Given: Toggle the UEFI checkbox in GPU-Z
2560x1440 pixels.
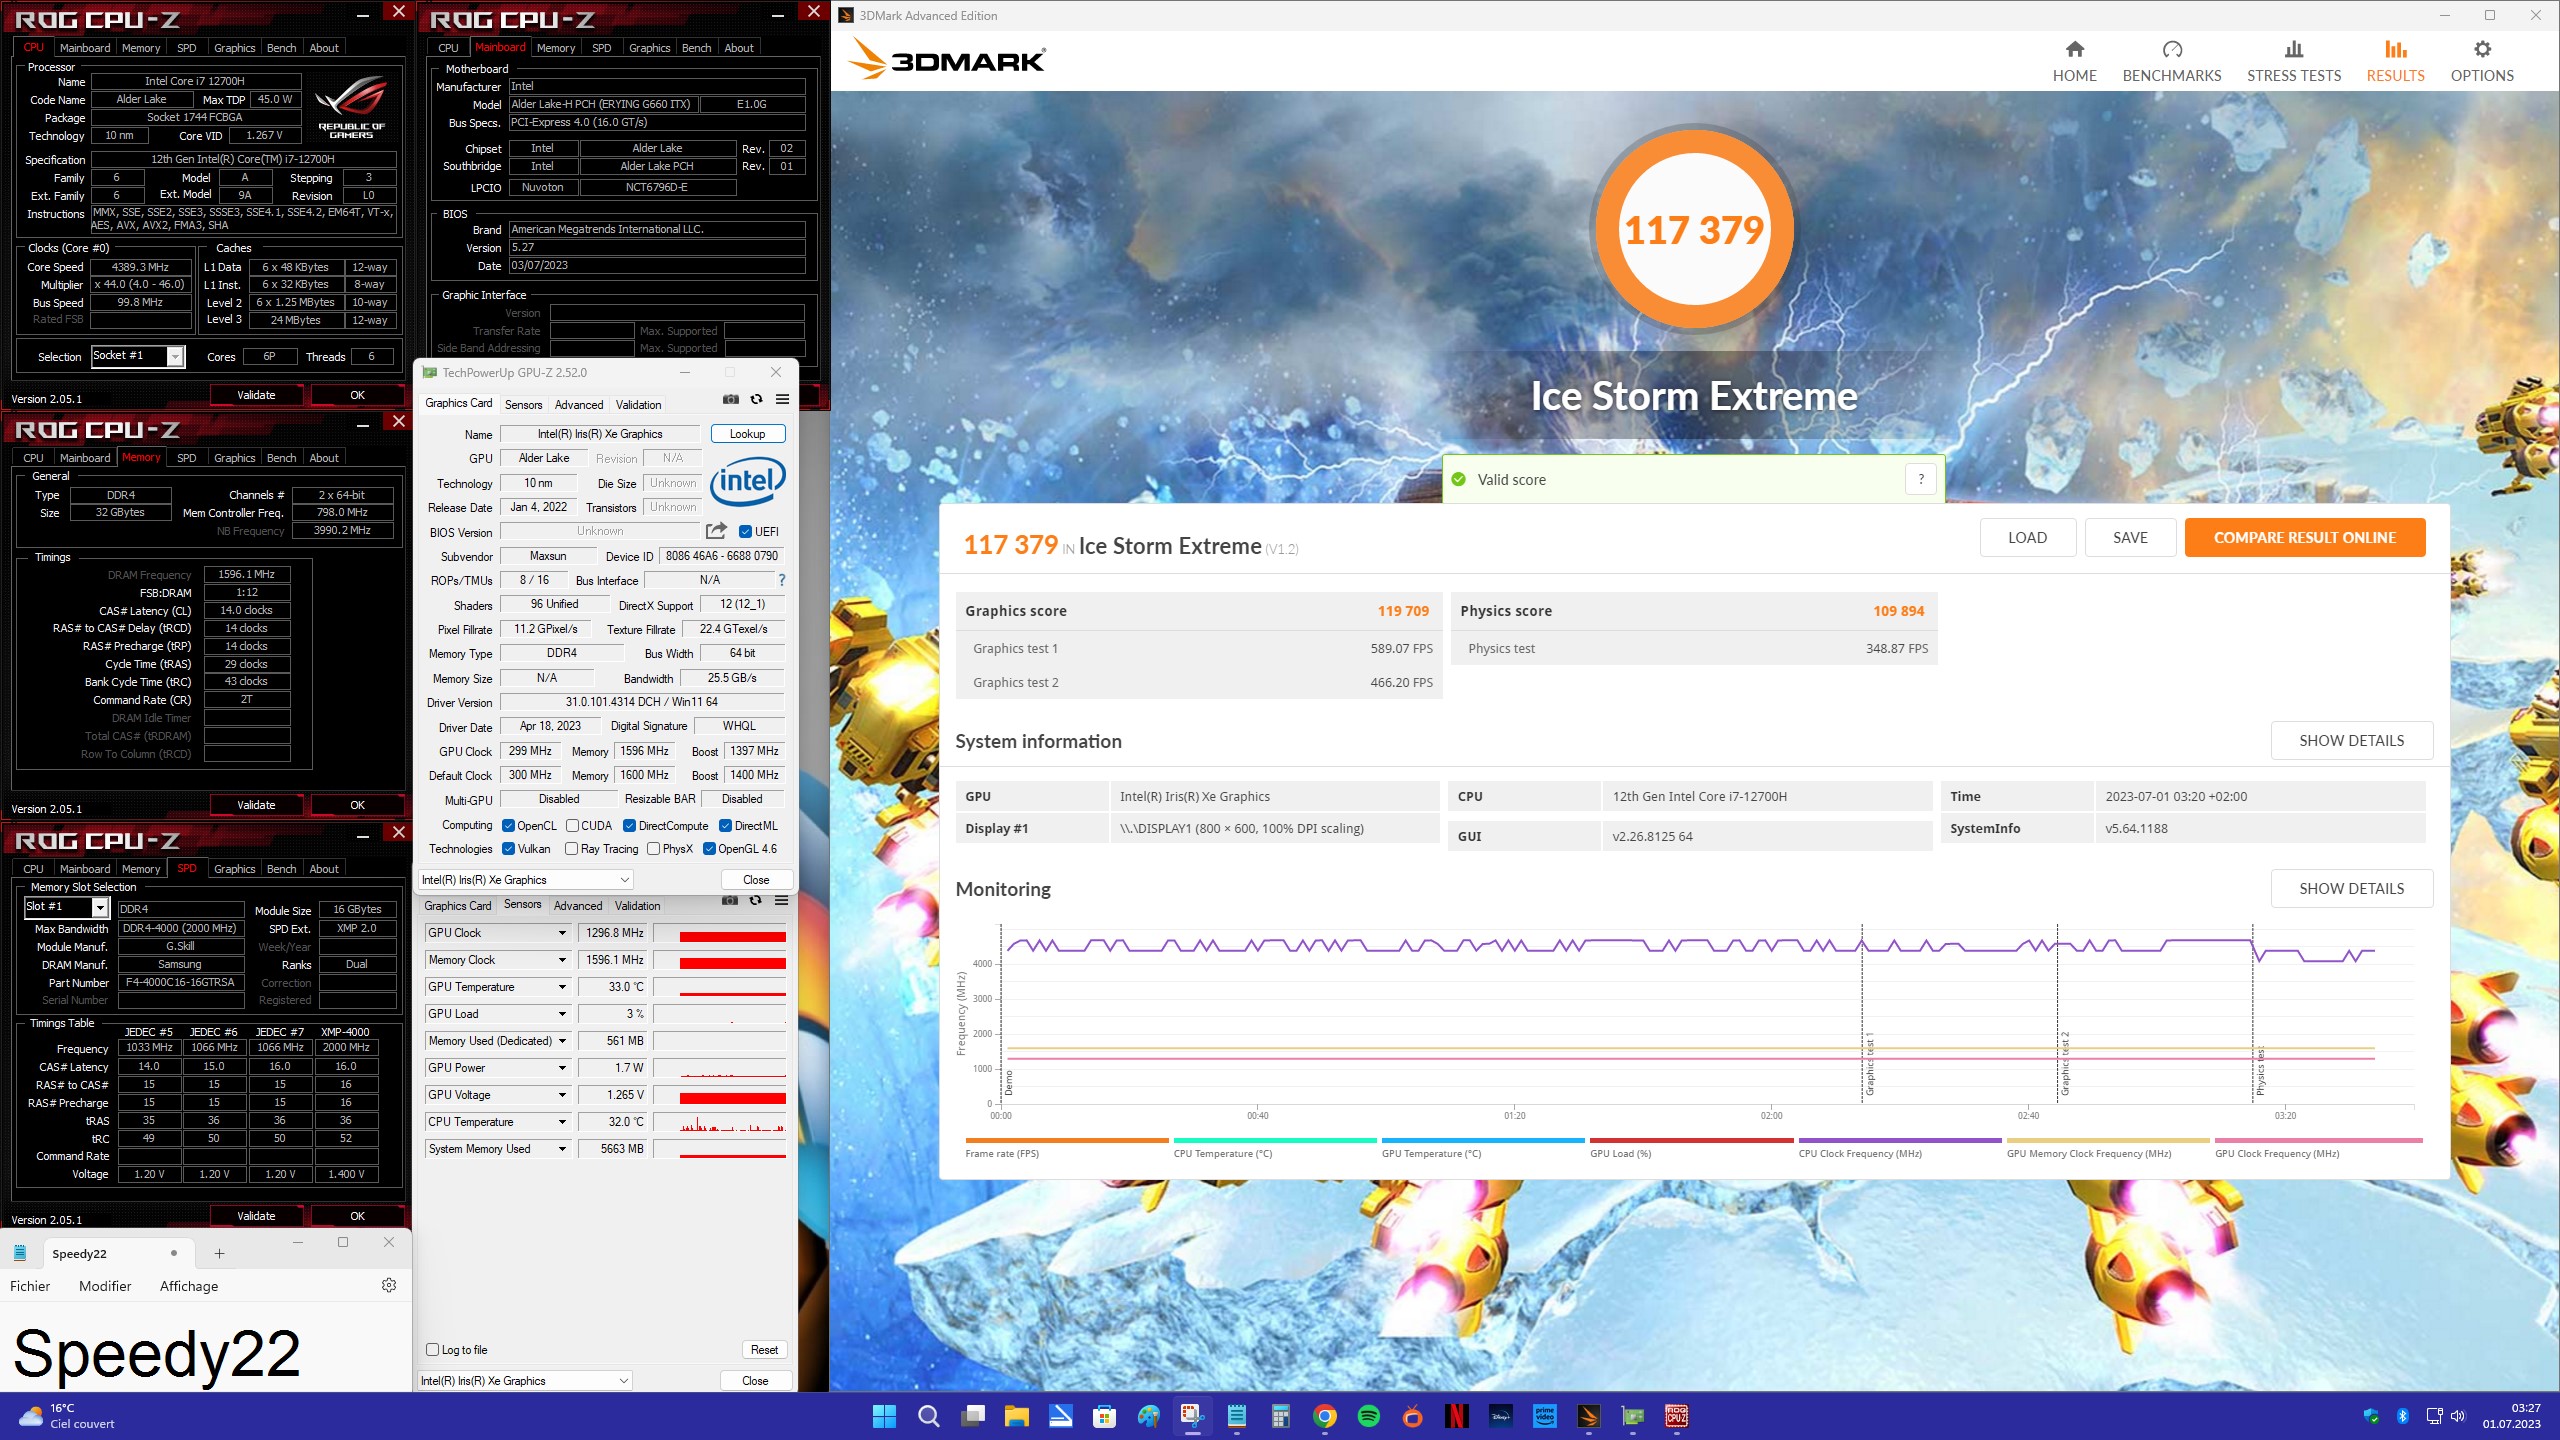Looking at the screenshot, I should click(745, 531).
